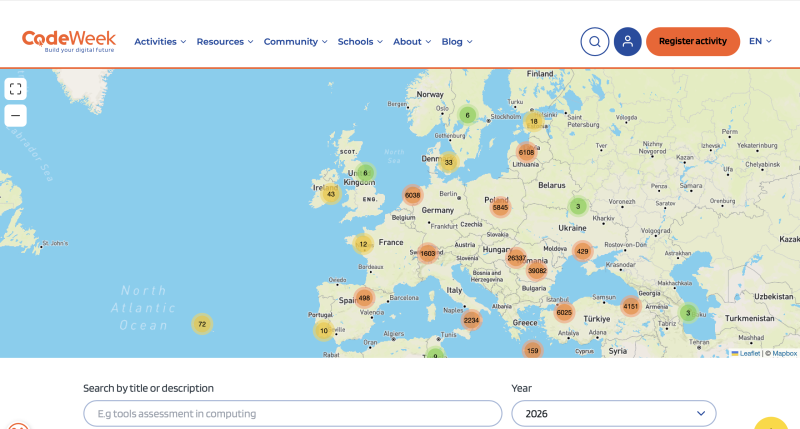
Task: Open the Year dropdown showing 2026
Action: coord(614,413)
